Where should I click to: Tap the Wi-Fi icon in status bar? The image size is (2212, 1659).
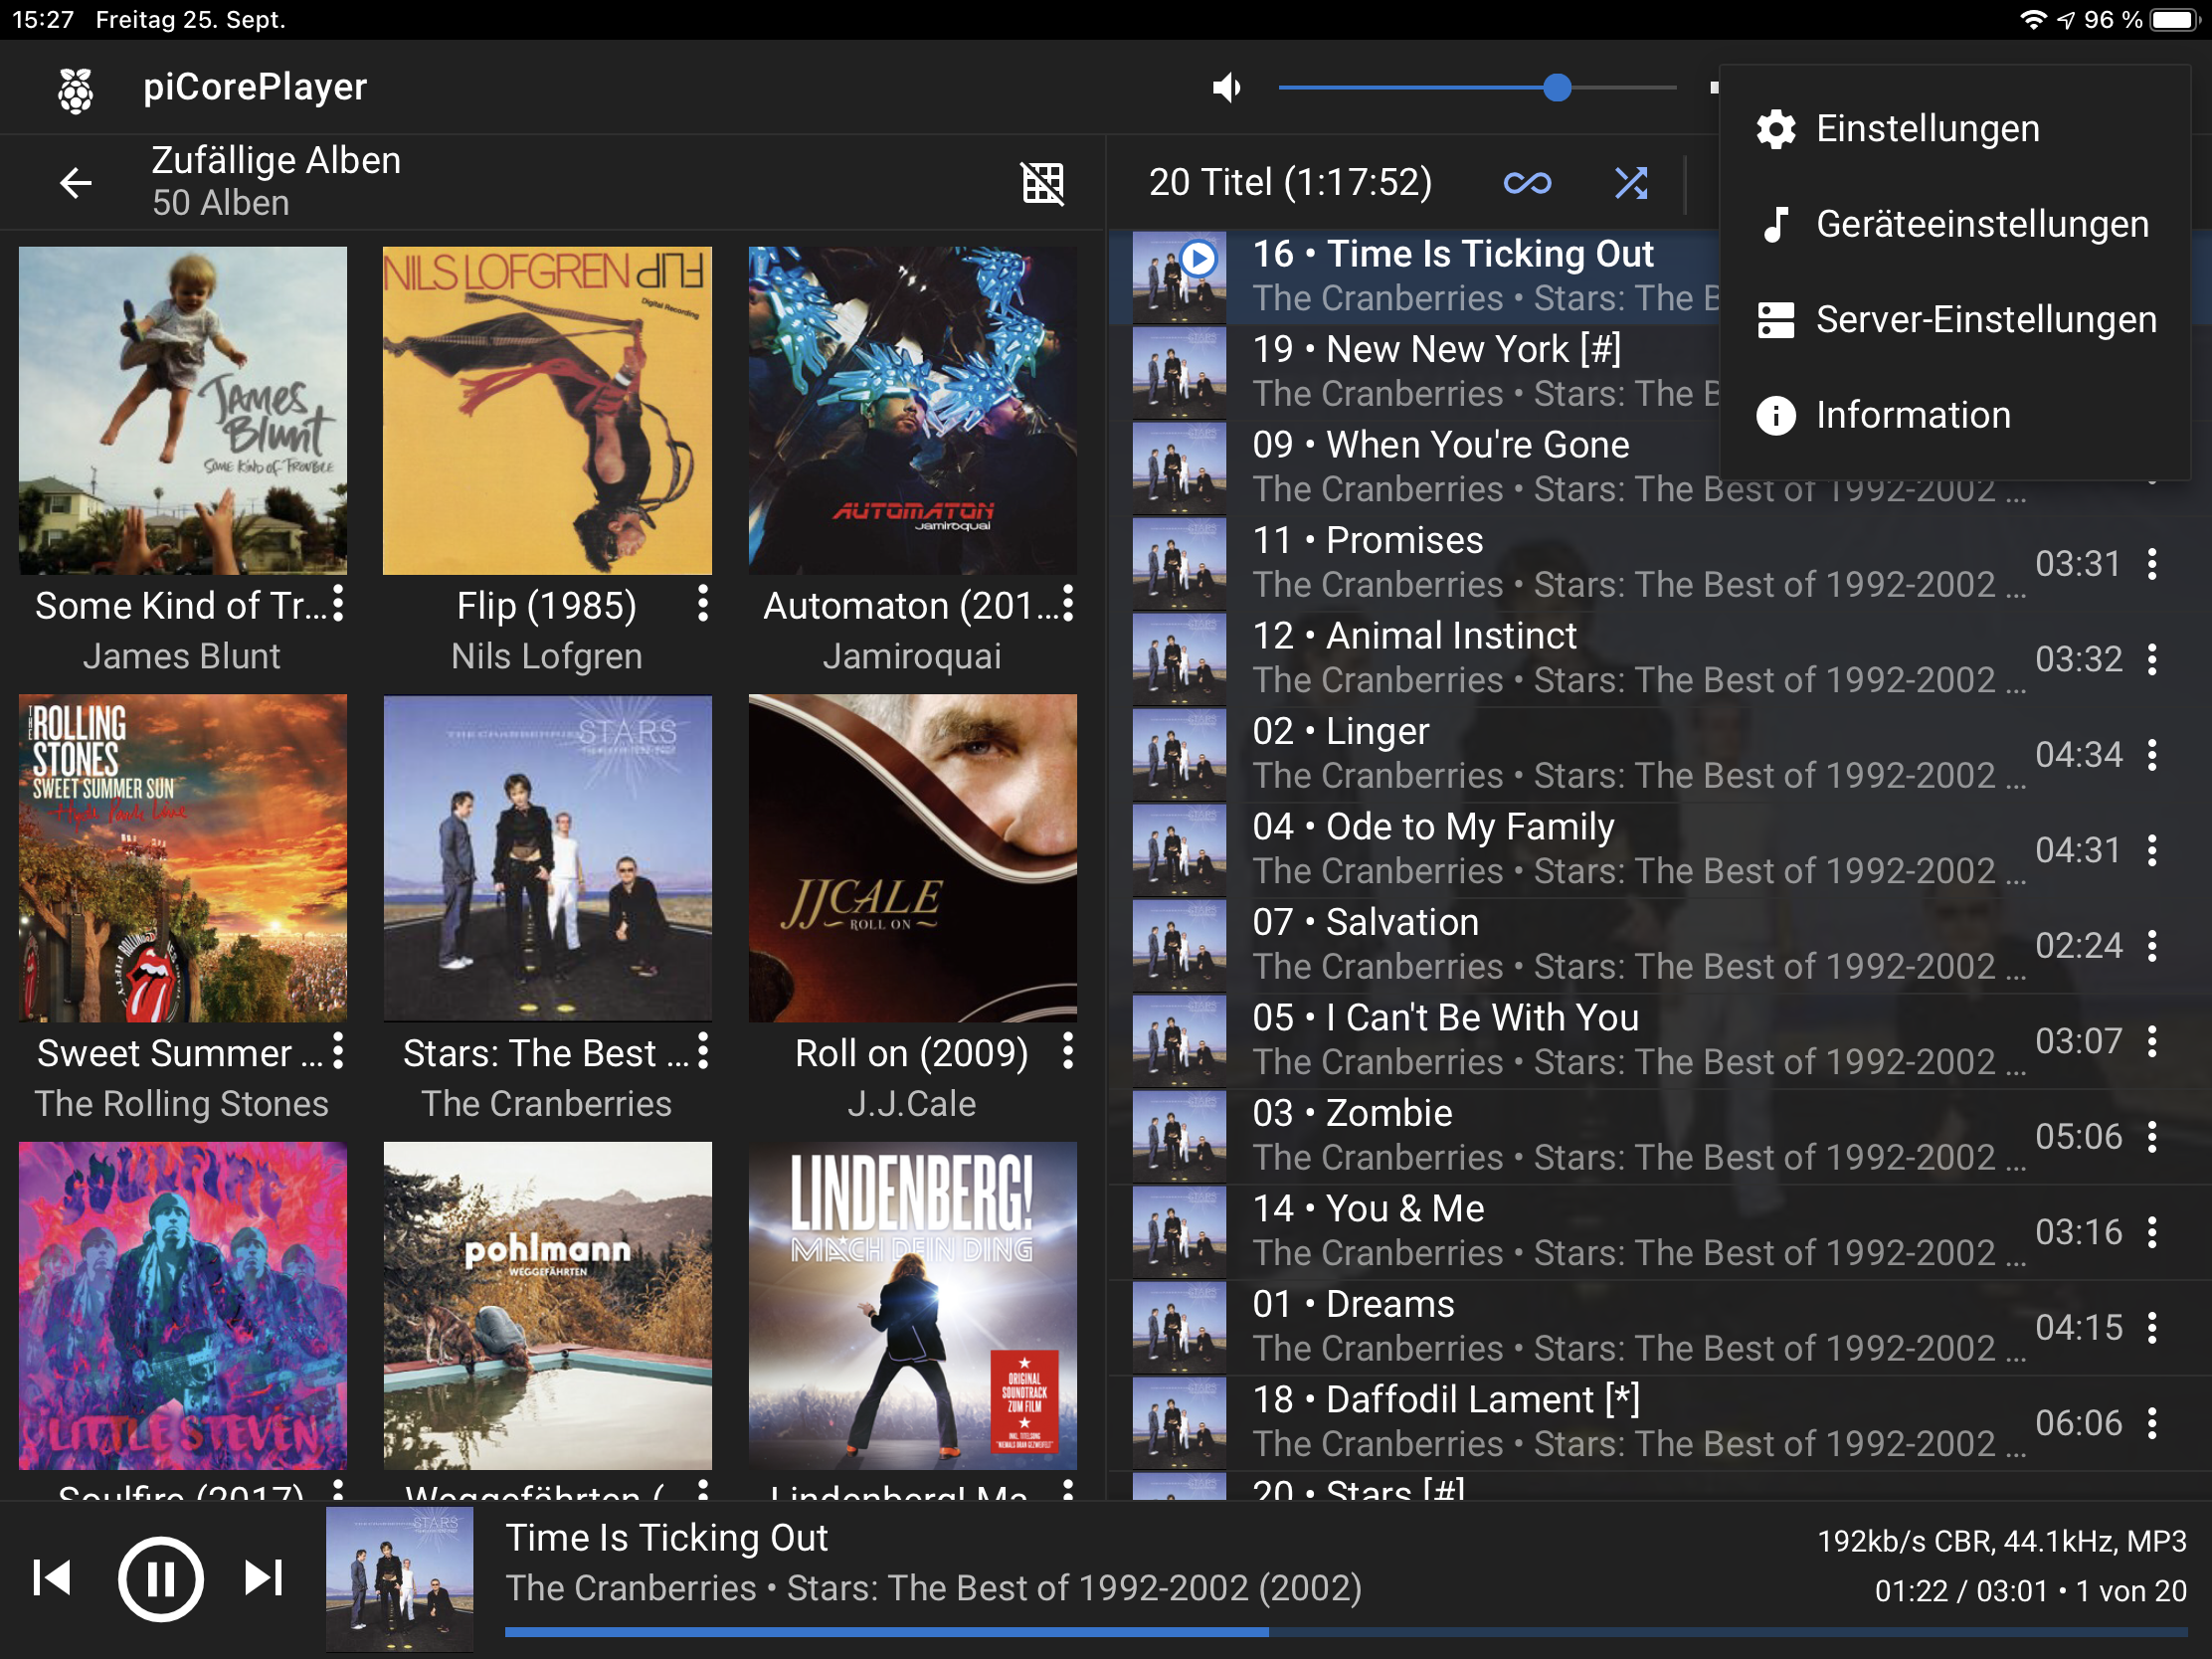pos(2032,20)
